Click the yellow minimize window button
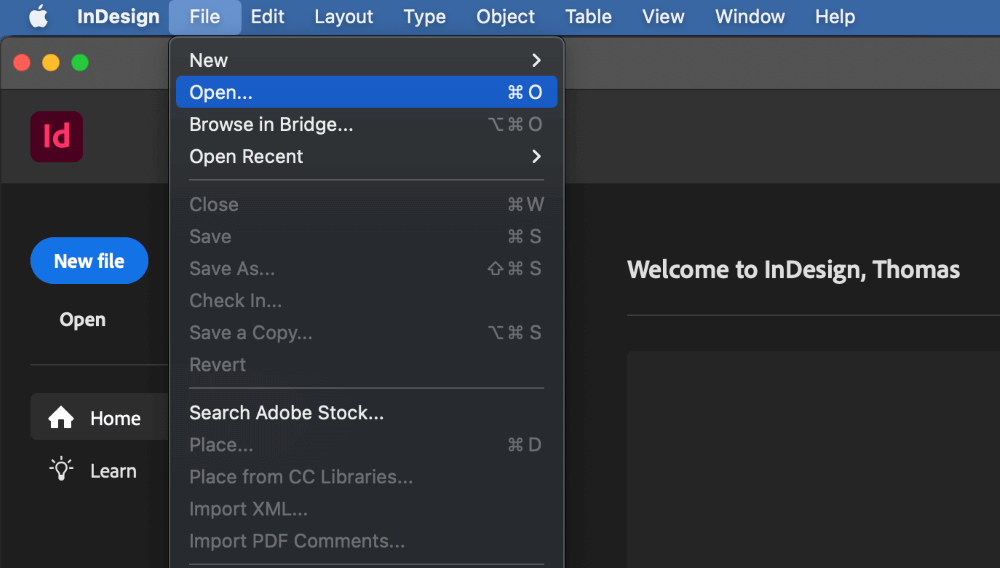 pyautogui.click(x=51, y=62)
